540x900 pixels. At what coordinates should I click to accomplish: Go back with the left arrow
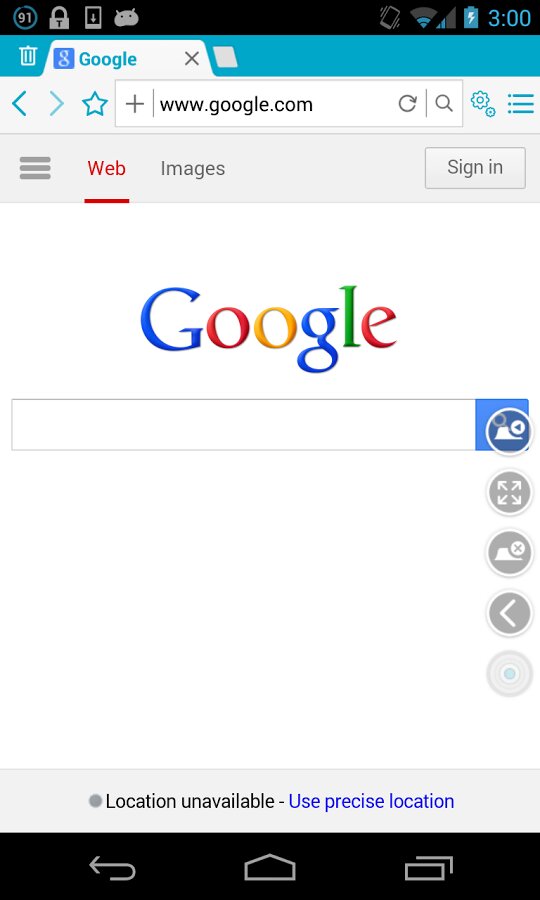[x=20, y=104]
